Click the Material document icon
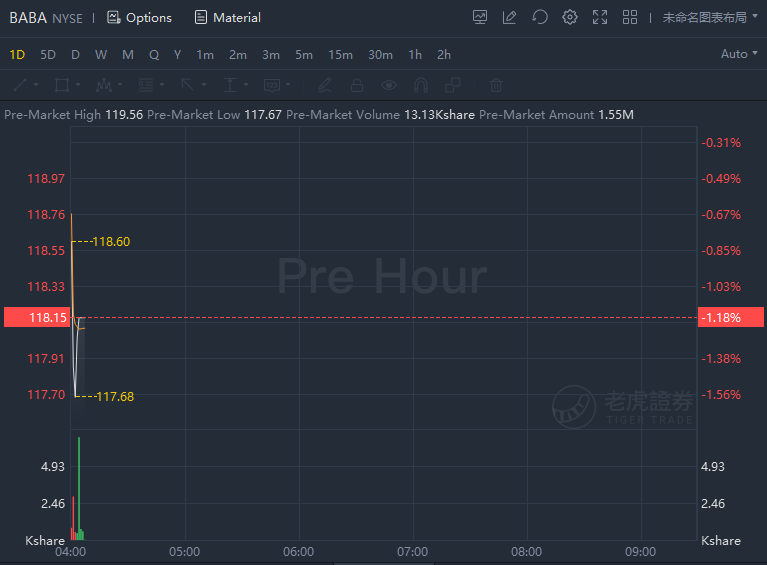767x565 pixels. tap(201, 18)
